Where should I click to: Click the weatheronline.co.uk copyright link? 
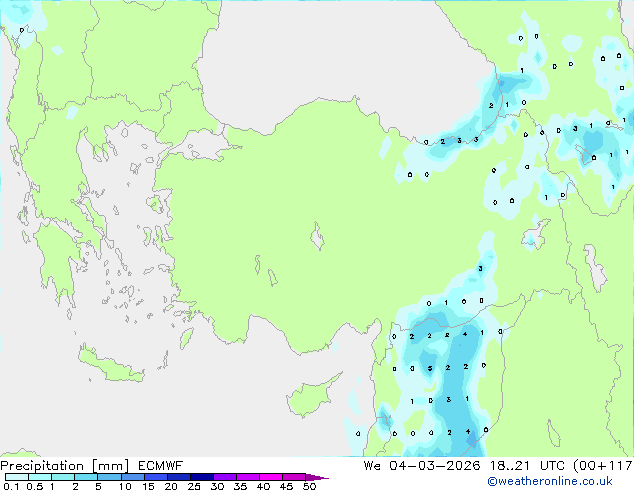550,481
